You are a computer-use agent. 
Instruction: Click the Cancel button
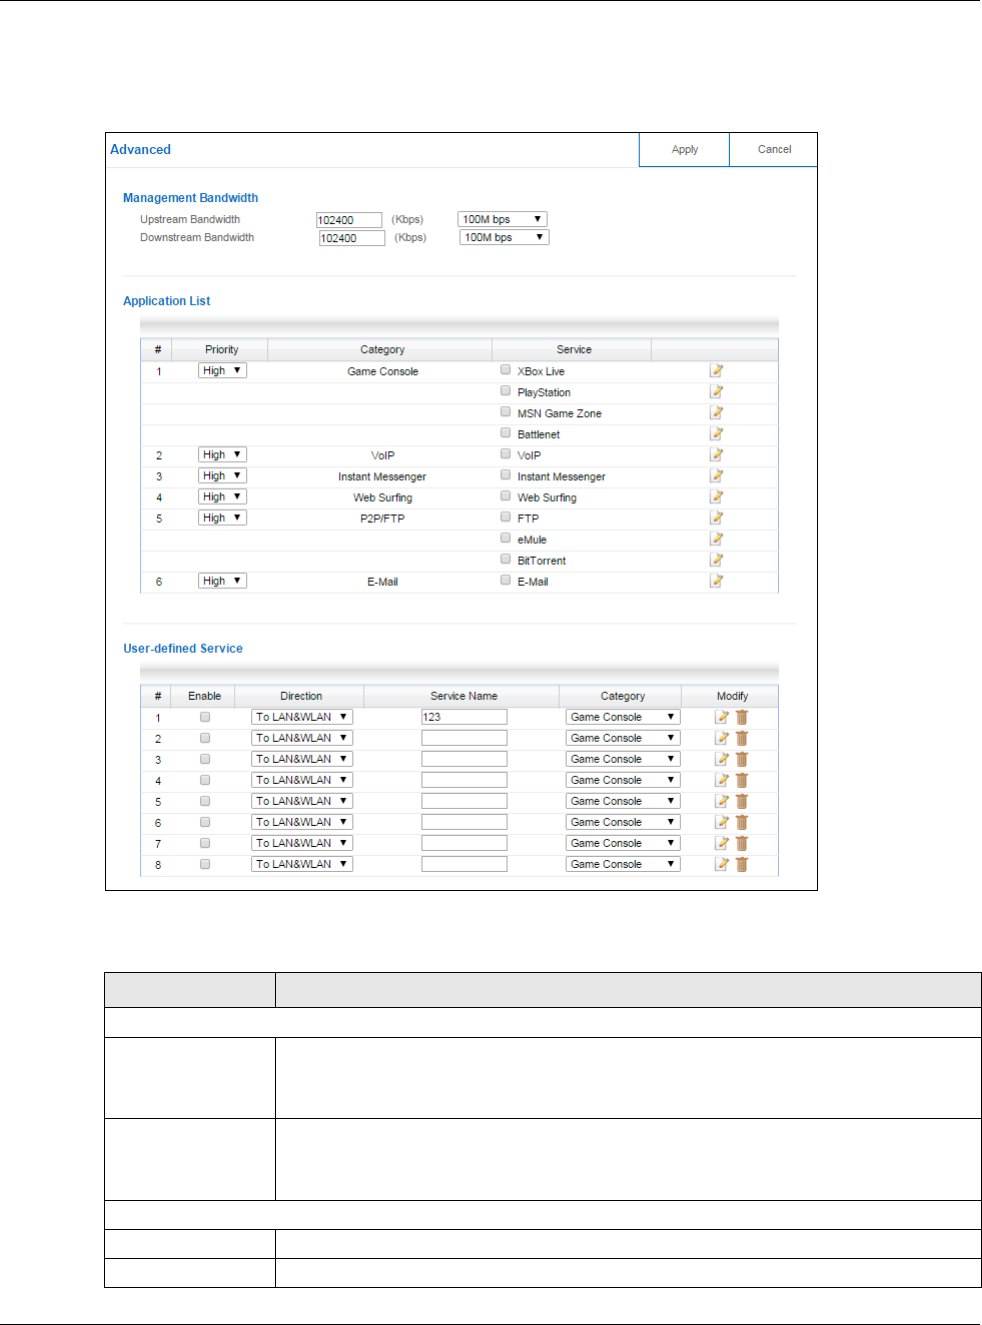click(774, 149)
